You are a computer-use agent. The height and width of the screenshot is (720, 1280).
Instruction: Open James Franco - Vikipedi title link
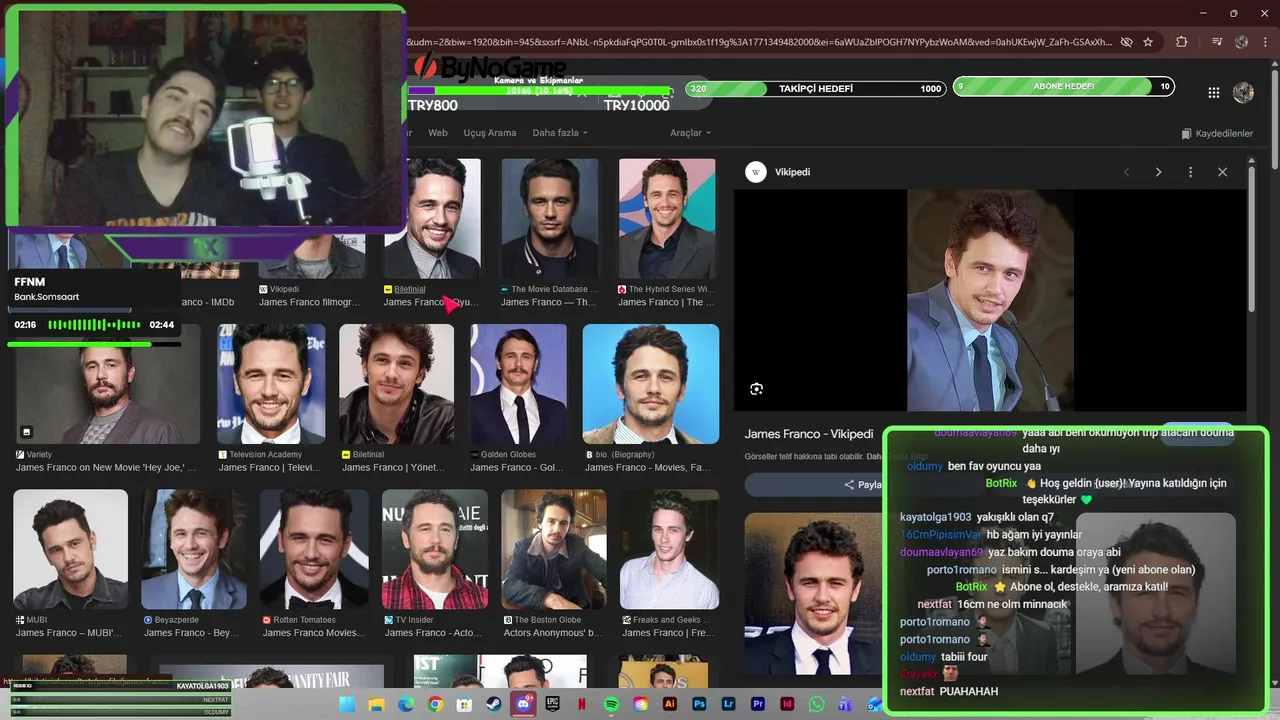809,434
